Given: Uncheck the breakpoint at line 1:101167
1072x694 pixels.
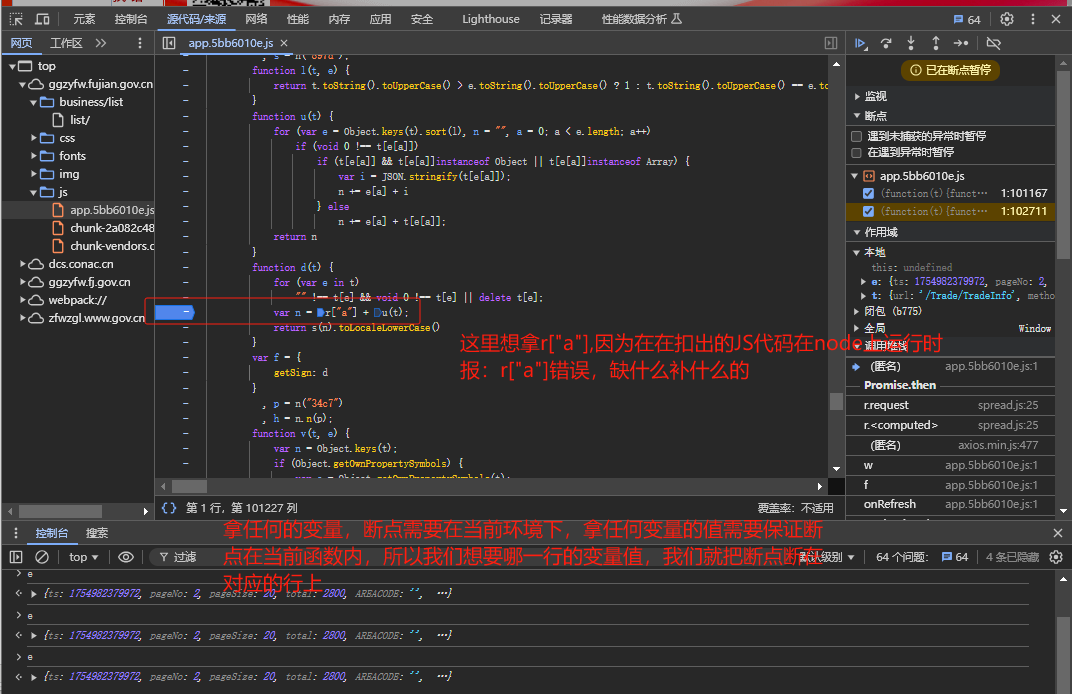Looking at the screenshot, I should click(x=868, y=193).
